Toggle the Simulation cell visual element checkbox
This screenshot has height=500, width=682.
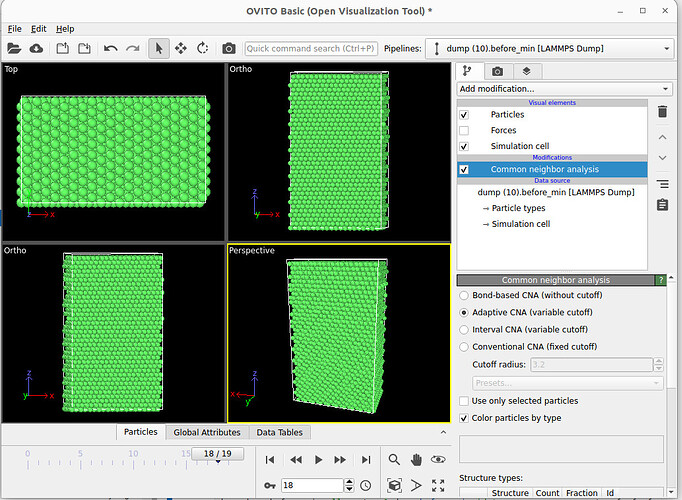click(464, 146)
